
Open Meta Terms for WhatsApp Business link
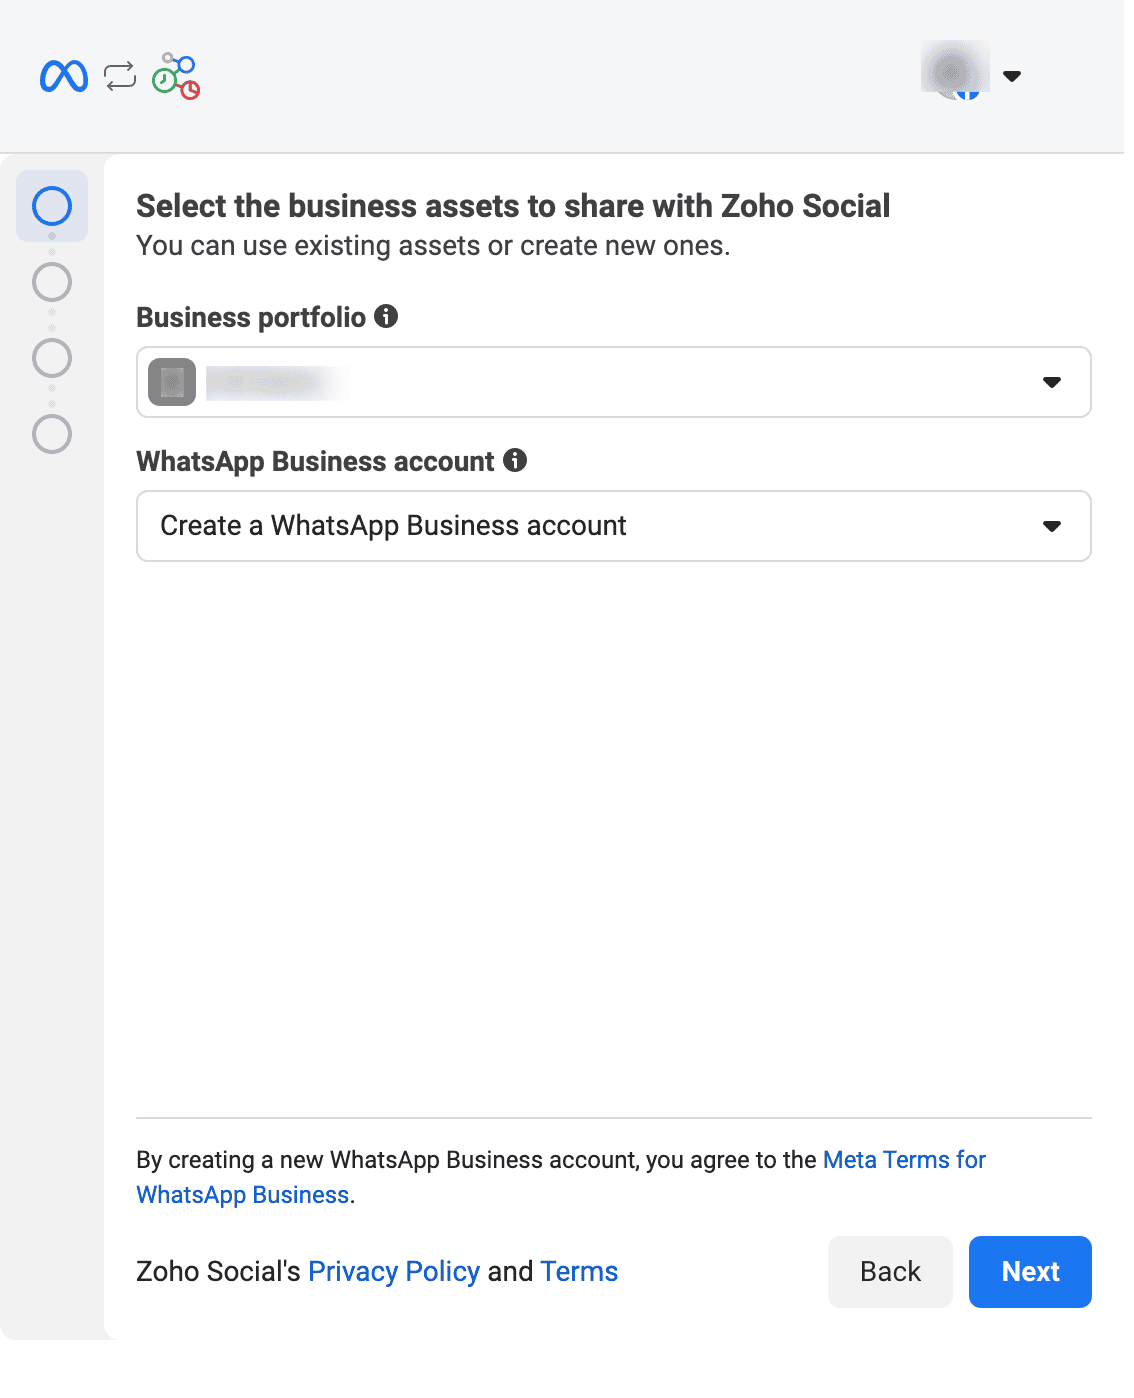tap(904, 1160)
